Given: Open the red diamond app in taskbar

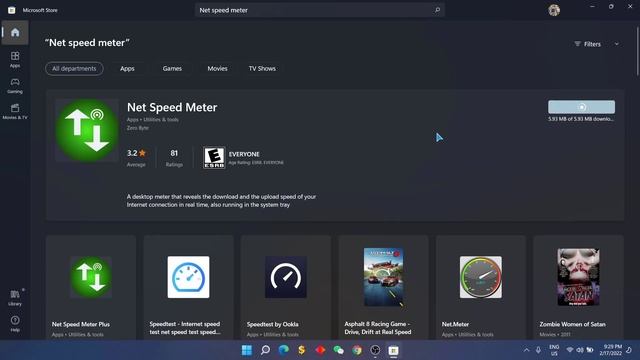Looking at the screenshot, I should [320, 350].
